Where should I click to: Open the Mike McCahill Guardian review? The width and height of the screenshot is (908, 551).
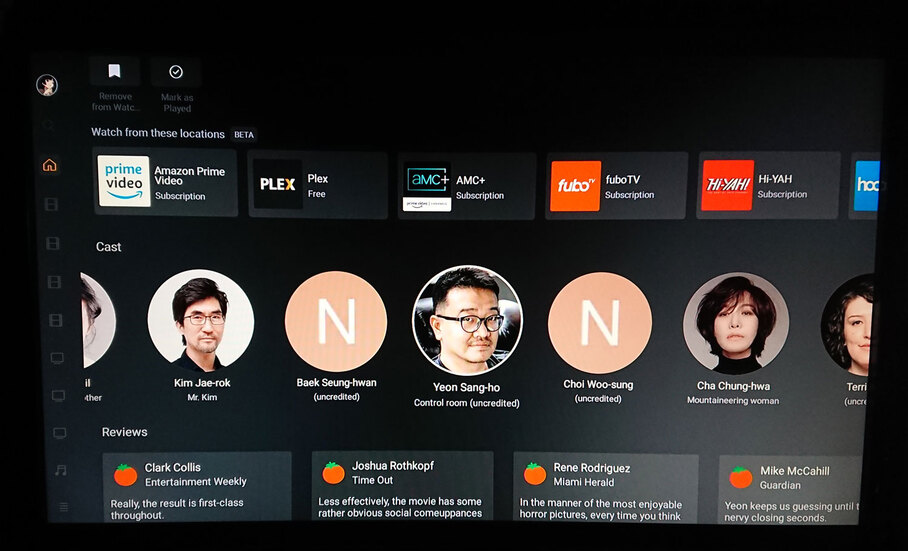pos(790,490)
